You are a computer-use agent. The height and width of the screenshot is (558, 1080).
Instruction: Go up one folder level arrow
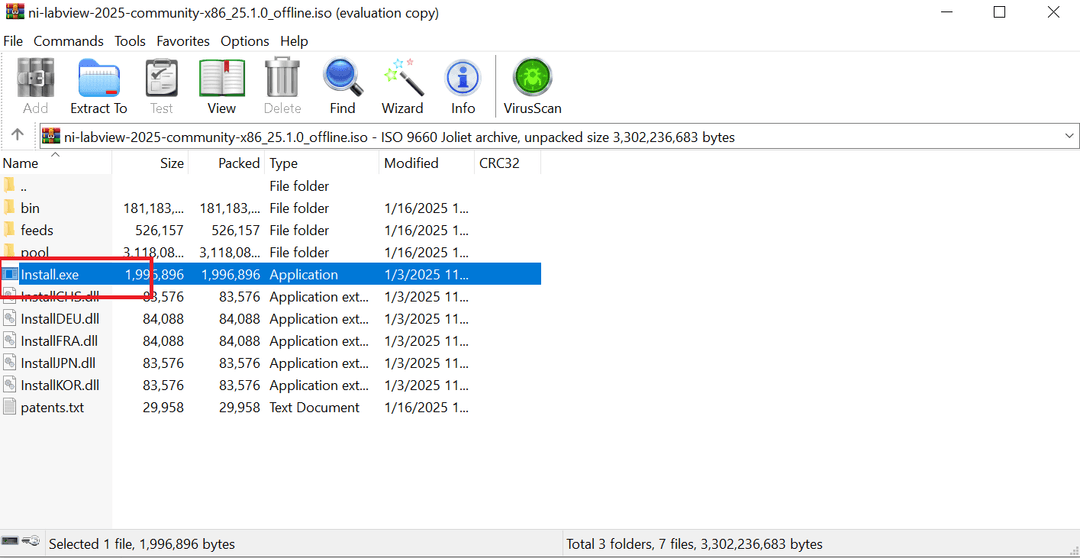[x=17, y=136]
